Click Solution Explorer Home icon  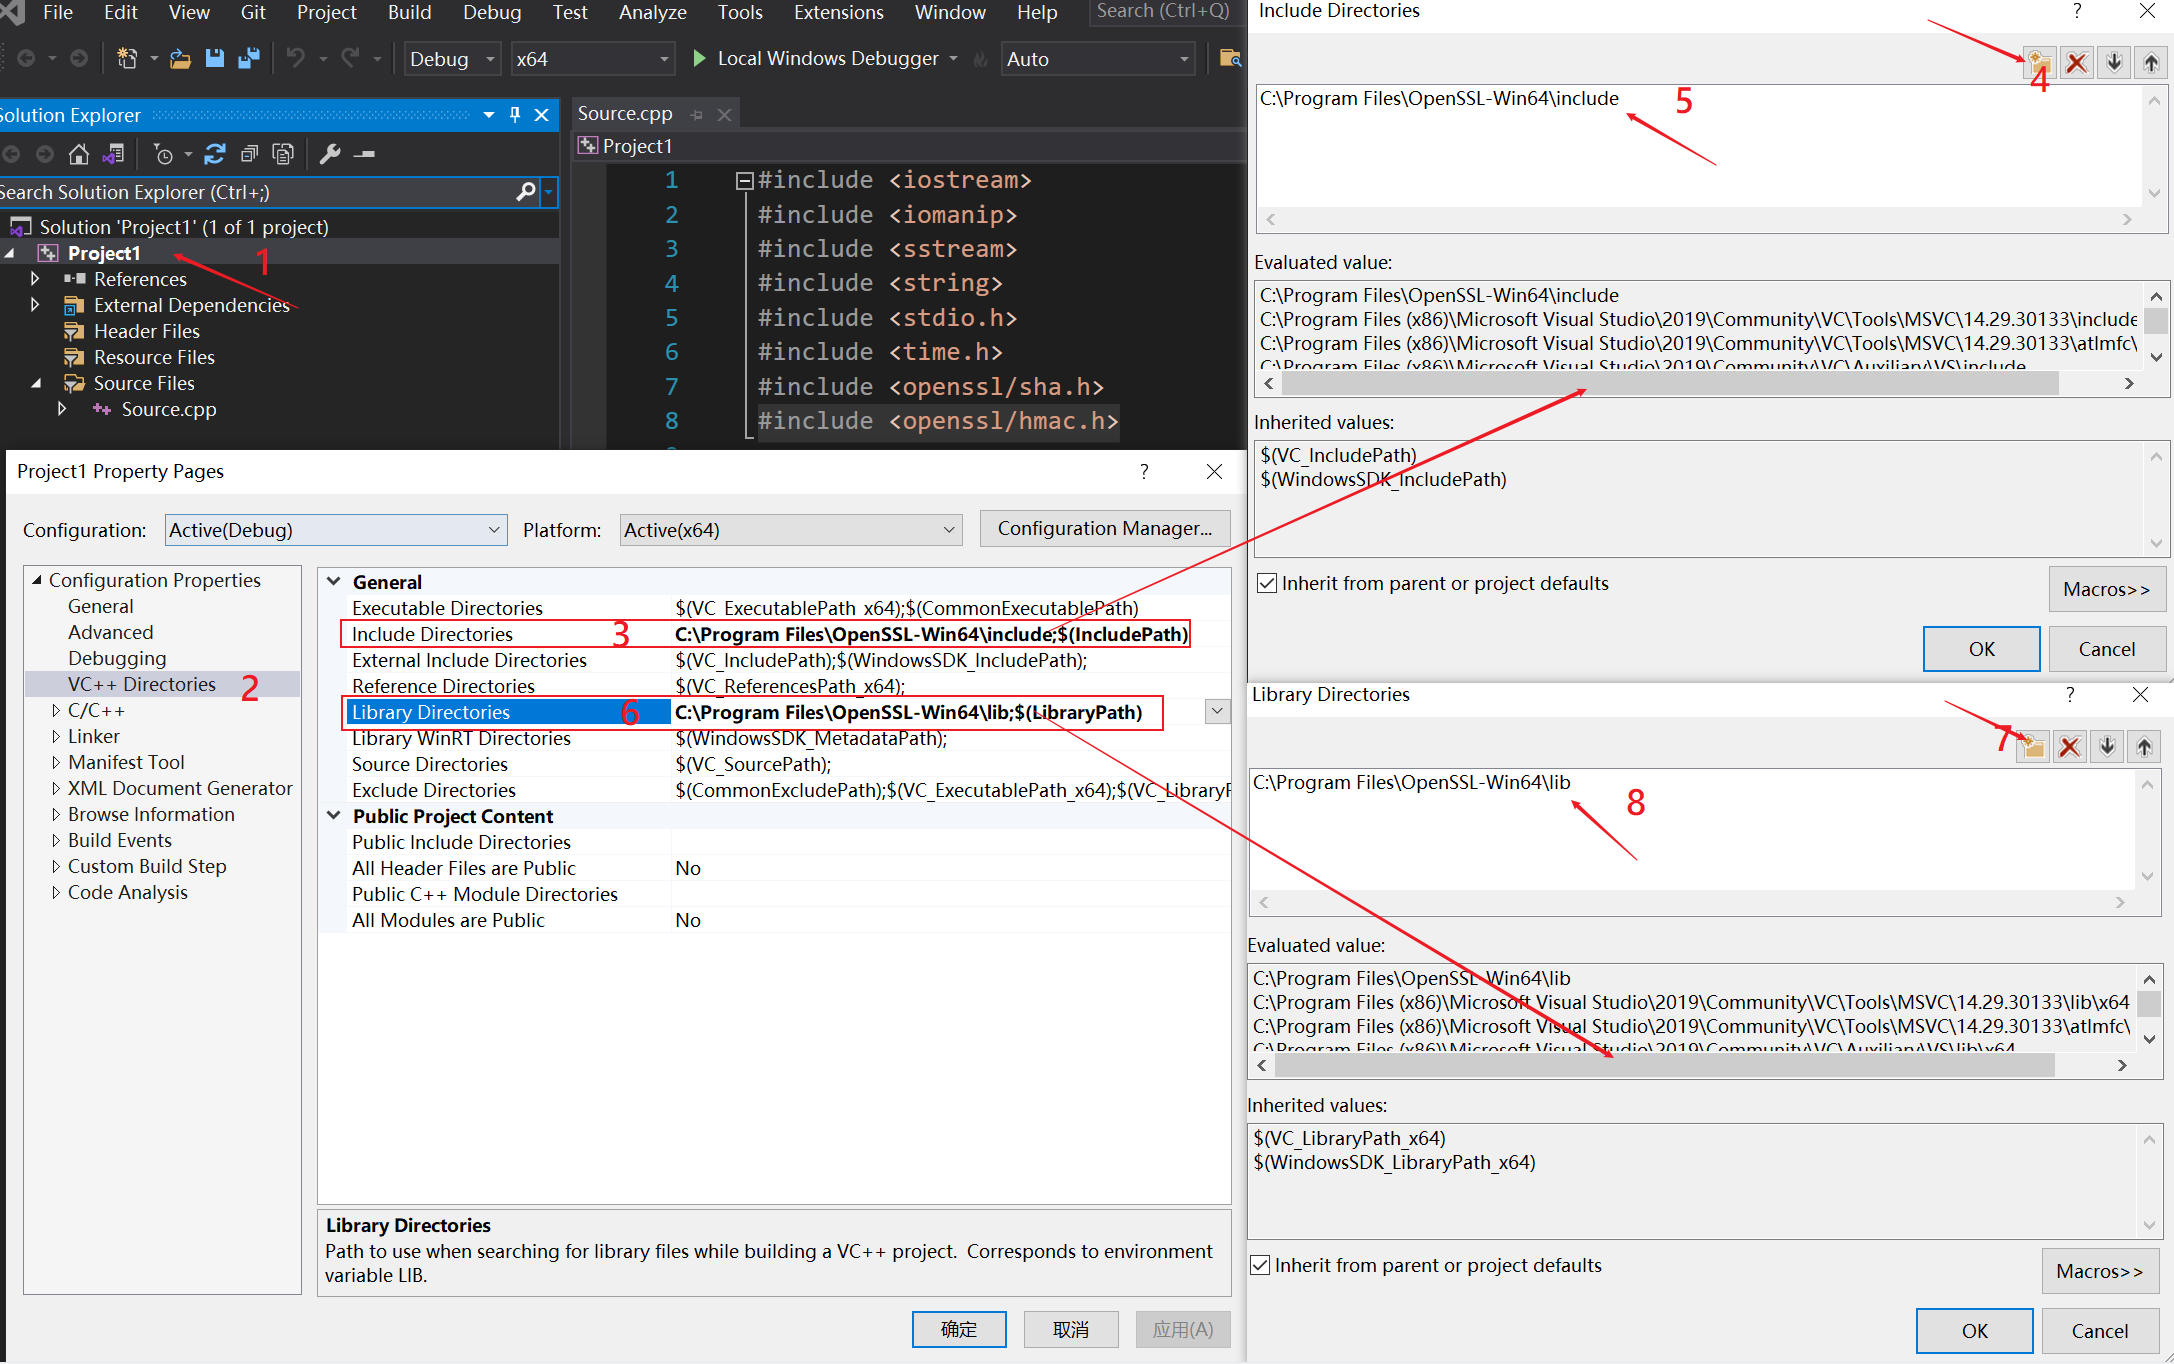click(x=78, y=154)
